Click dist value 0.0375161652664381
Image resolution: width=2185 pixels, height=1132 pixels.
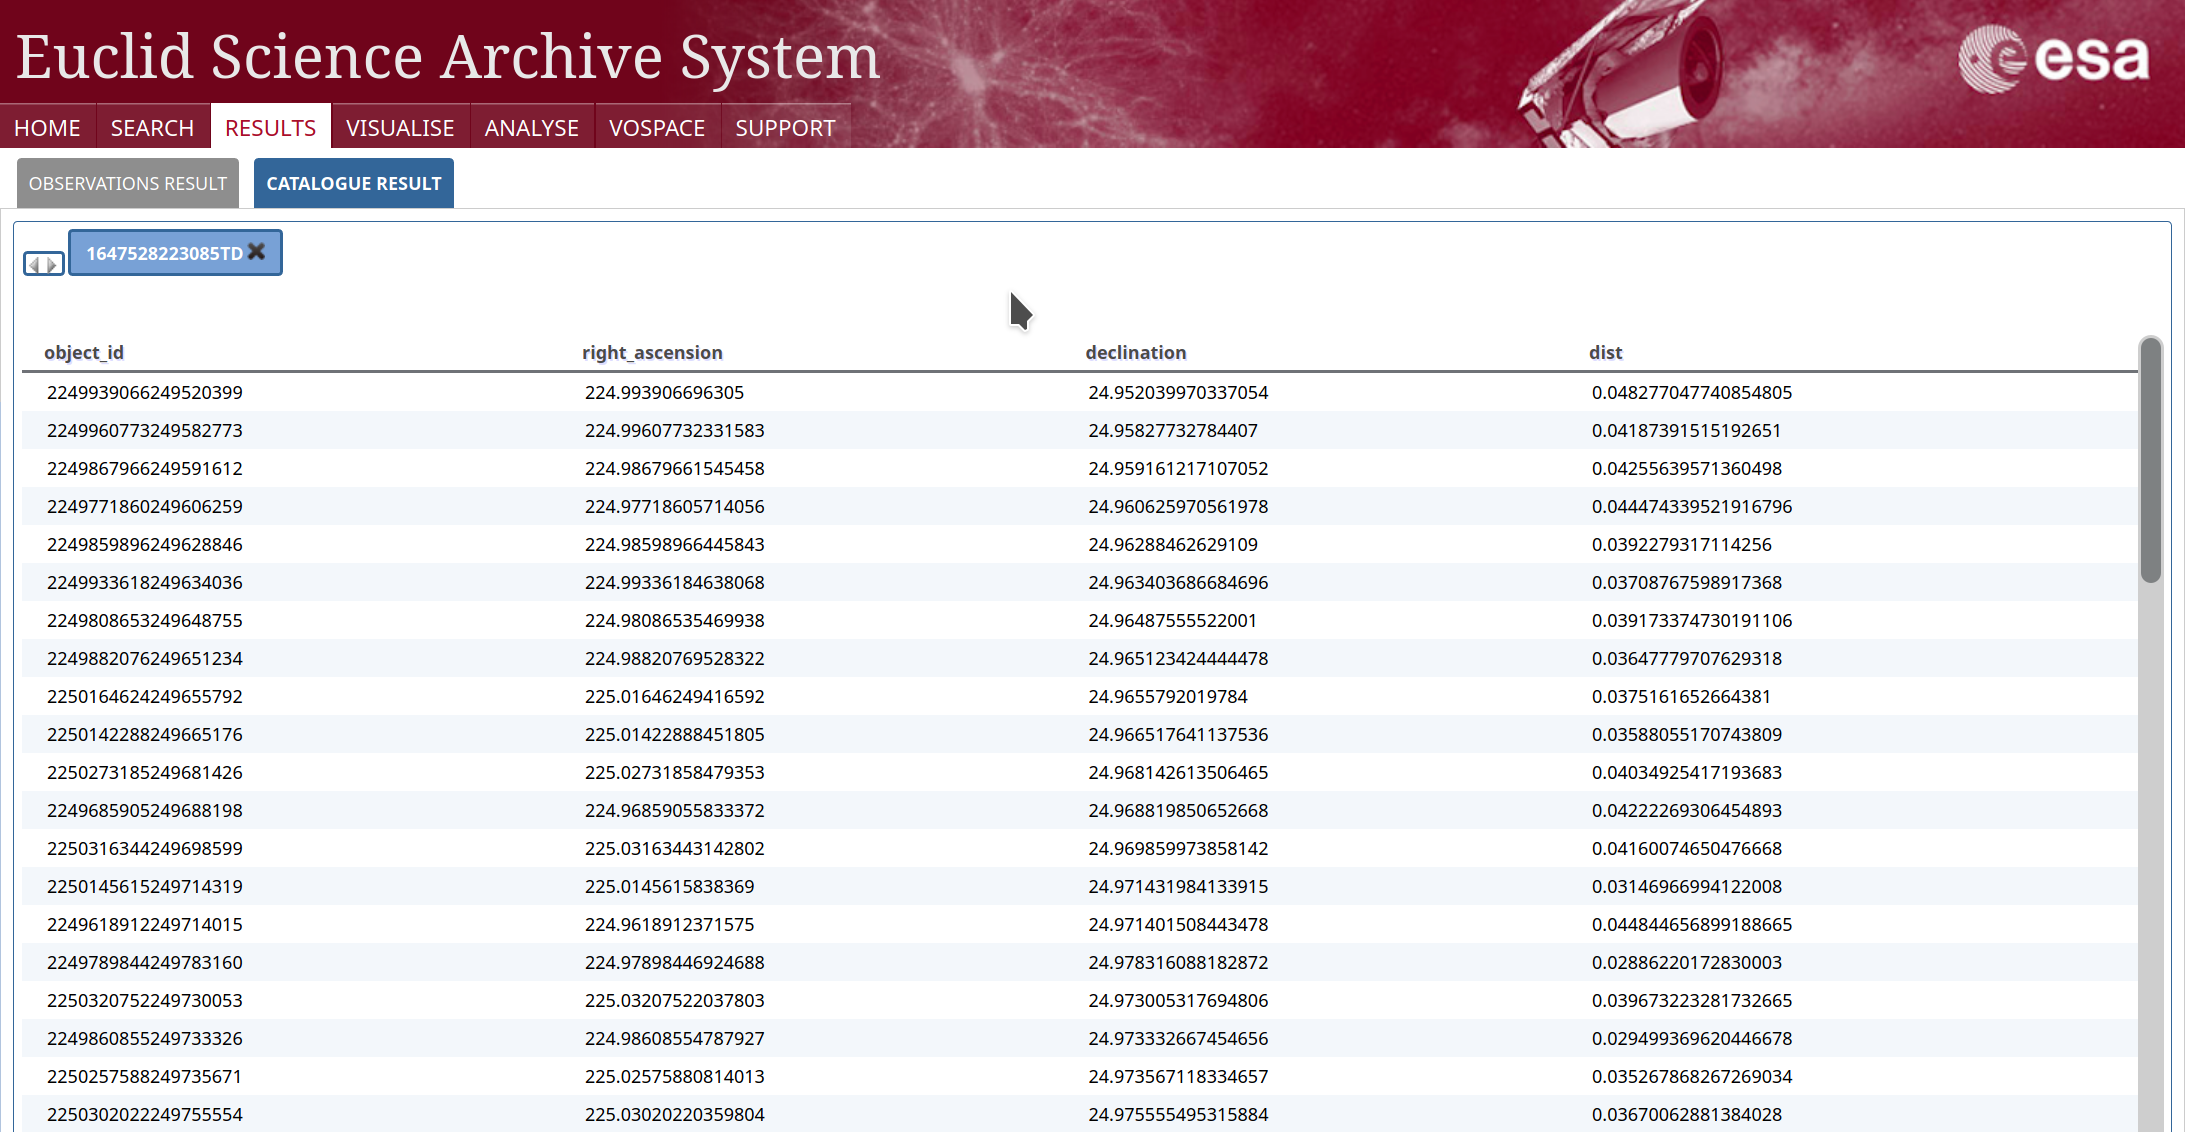(x=1682, y=696)
